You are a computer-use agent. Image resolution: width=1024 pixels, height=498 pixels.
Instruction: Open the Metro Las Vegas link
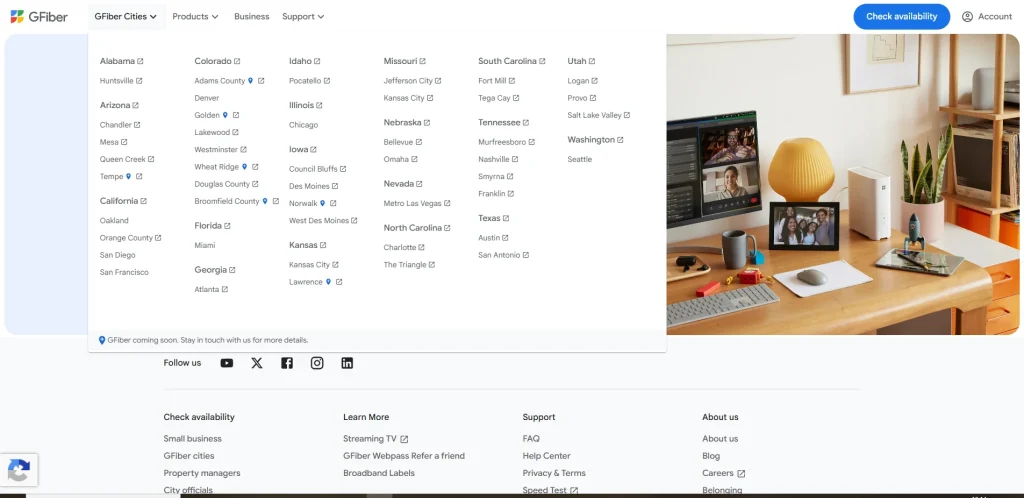(x=413, y=204)
